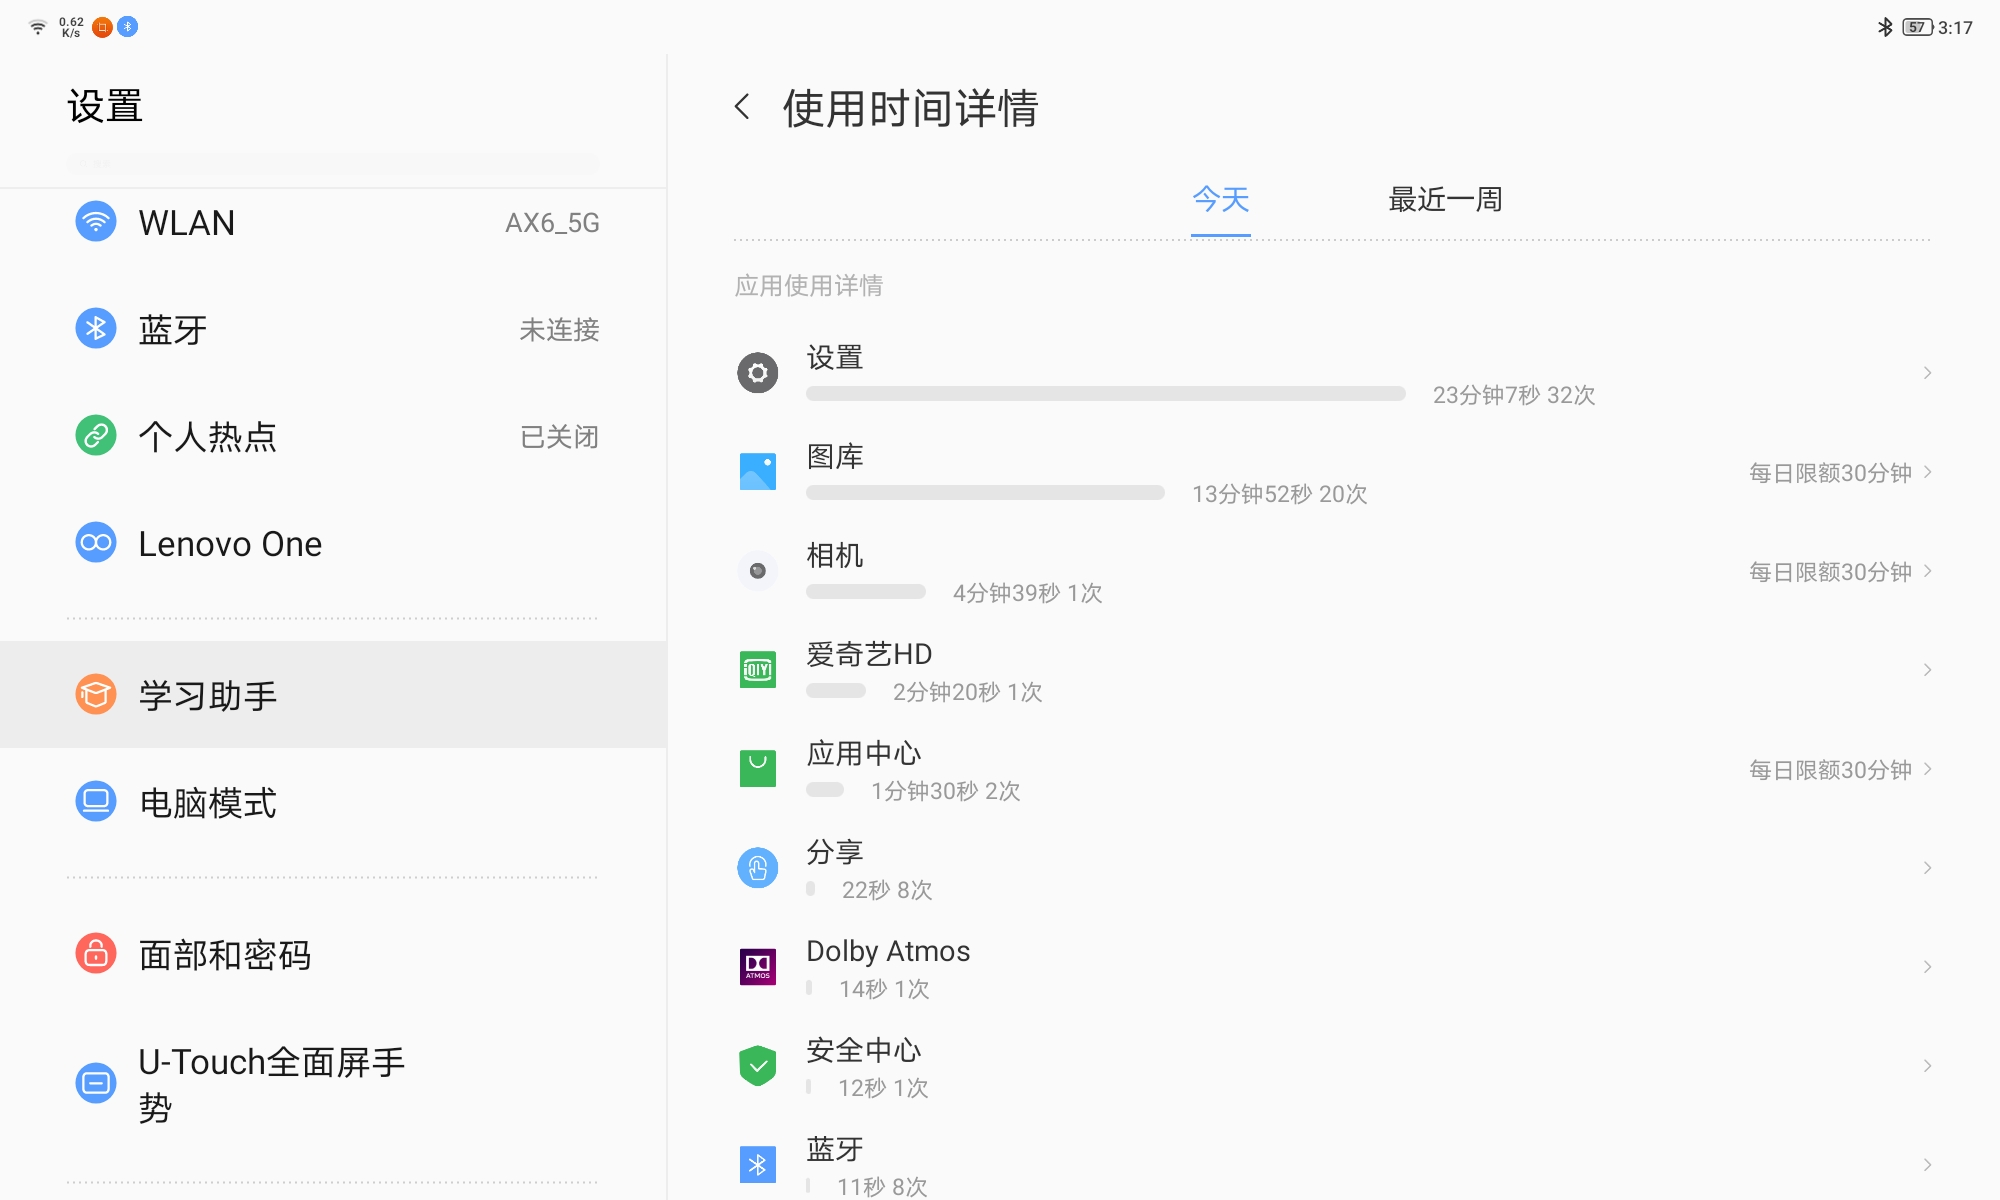Open the 图库 gallery app icon
Screen dimensions: 2000x1200
[757, 471]
